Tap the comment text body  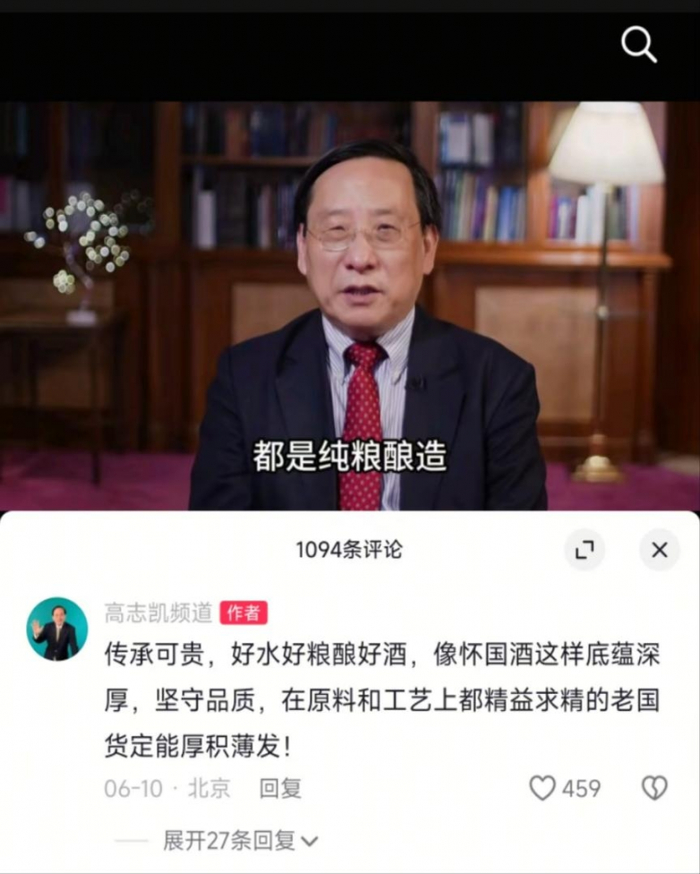[382, 700]
